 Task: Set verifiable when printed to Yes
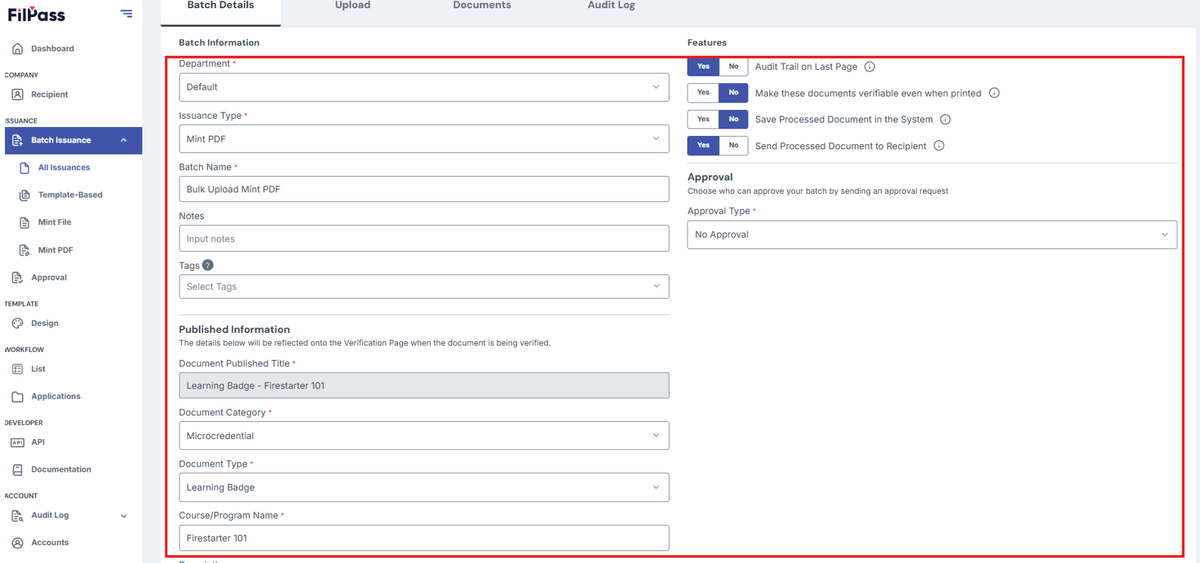703,93
